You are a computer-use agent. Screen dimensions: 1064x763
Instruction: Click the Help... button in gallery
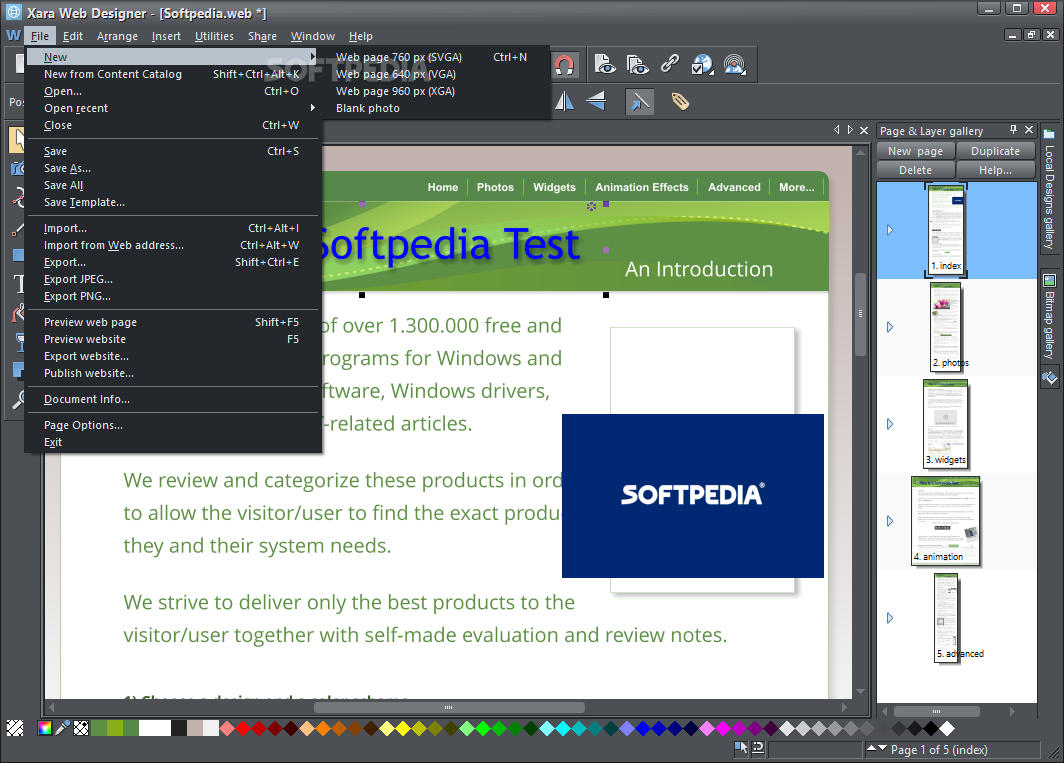pos(995,170)
